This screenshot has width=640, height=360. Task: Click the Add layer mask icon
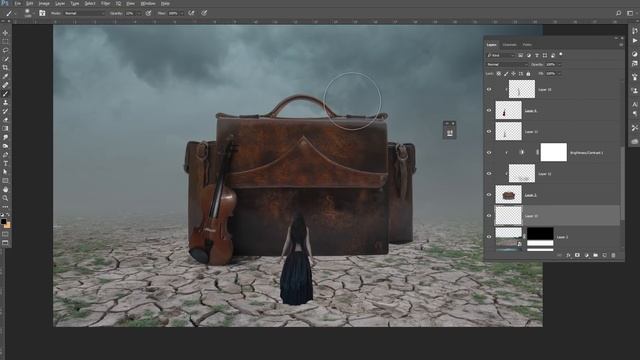click(x=577, y=255)
